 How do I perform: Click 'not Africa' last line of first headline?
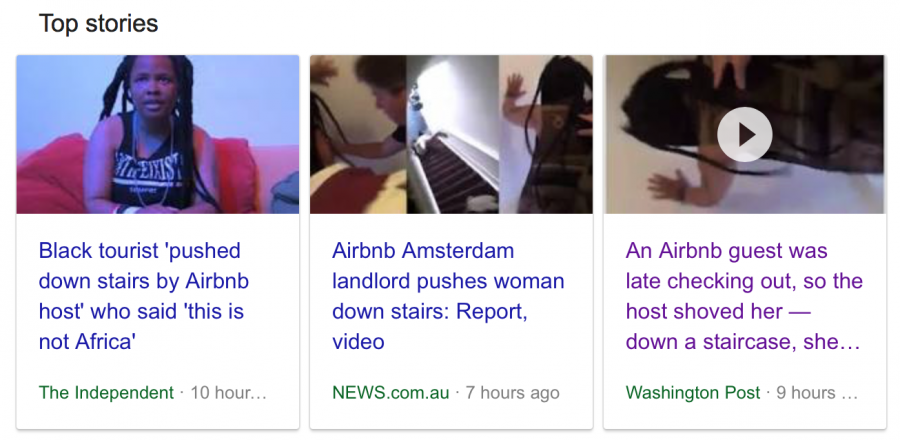(87, 342)
